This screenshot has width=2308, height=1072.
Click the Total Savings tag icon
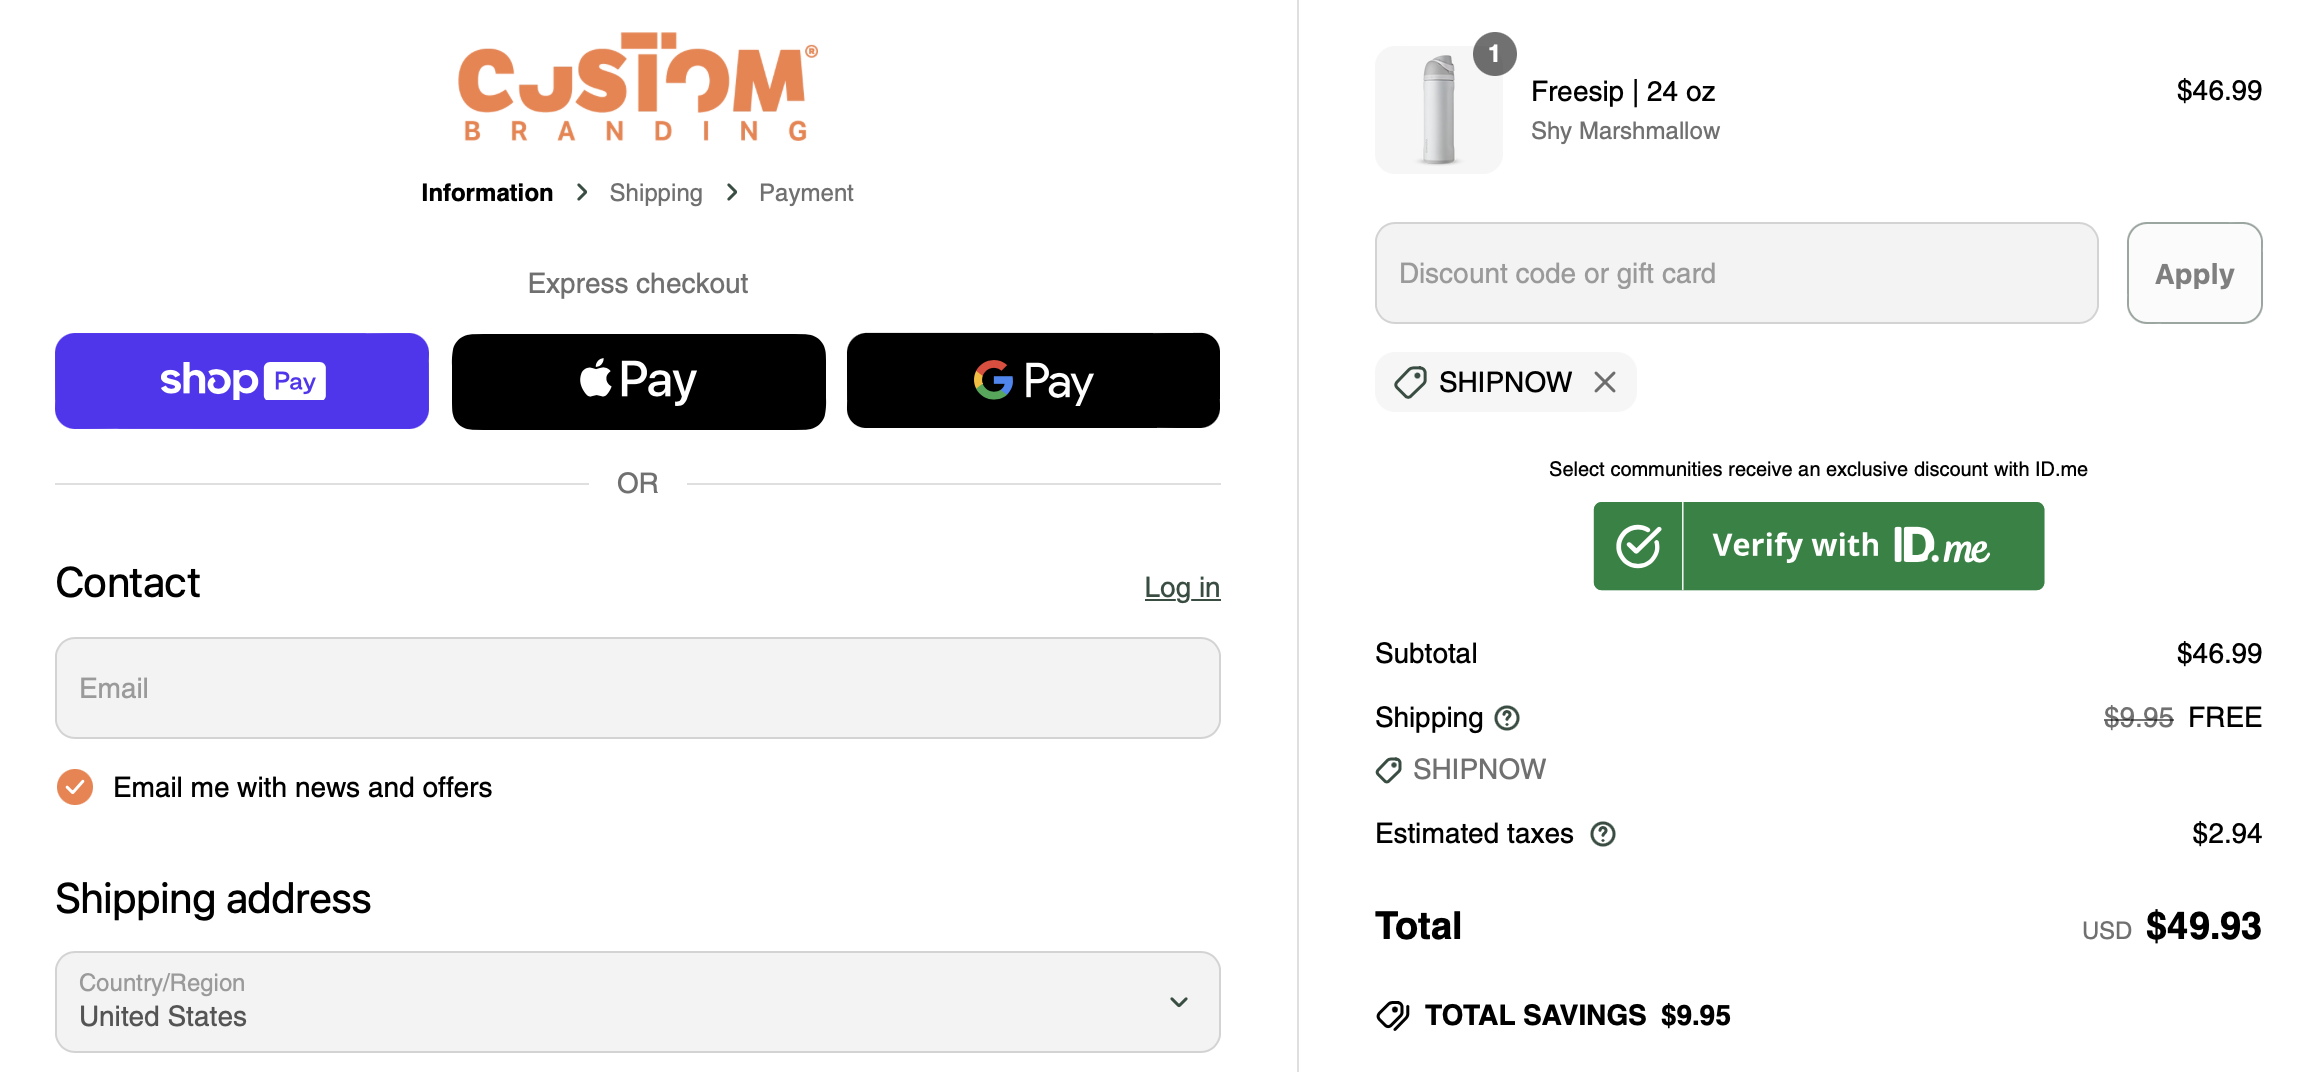(x=1392, y=1016)
